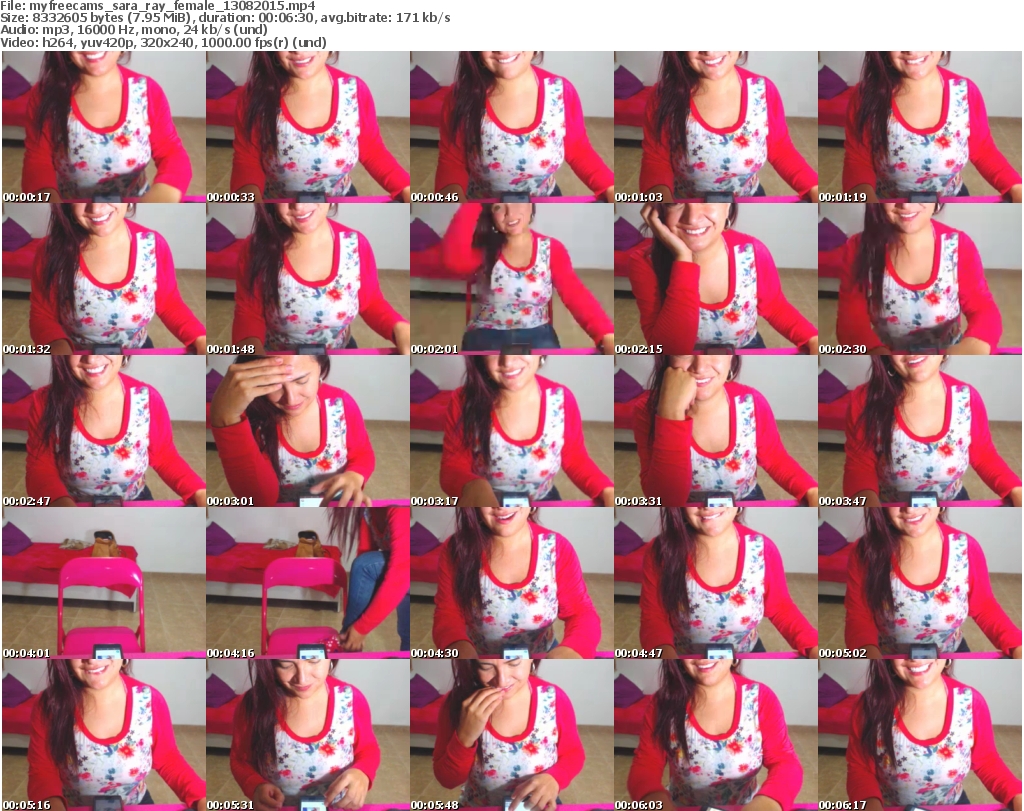Screen dimensions: 1024x811
Task: Open the frame at 00:02:30
Action: (920, 279)
